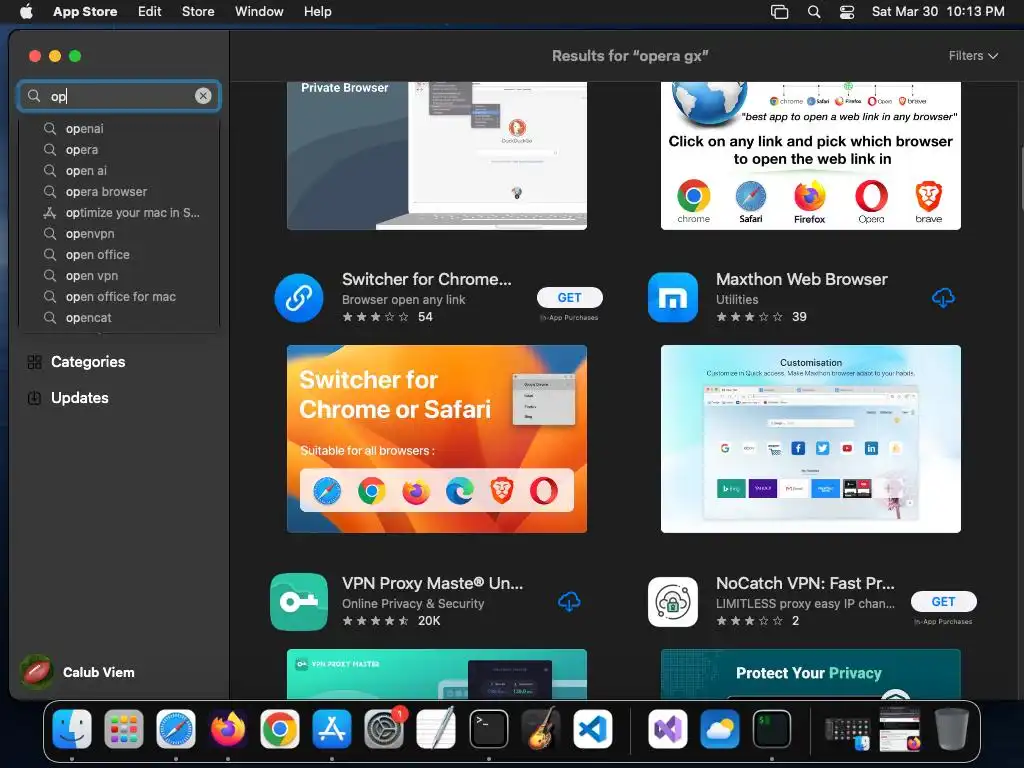Open purple Visual Studio from Dock
The height and width of the screenshot is (768, 1024).
click(667, 729)
